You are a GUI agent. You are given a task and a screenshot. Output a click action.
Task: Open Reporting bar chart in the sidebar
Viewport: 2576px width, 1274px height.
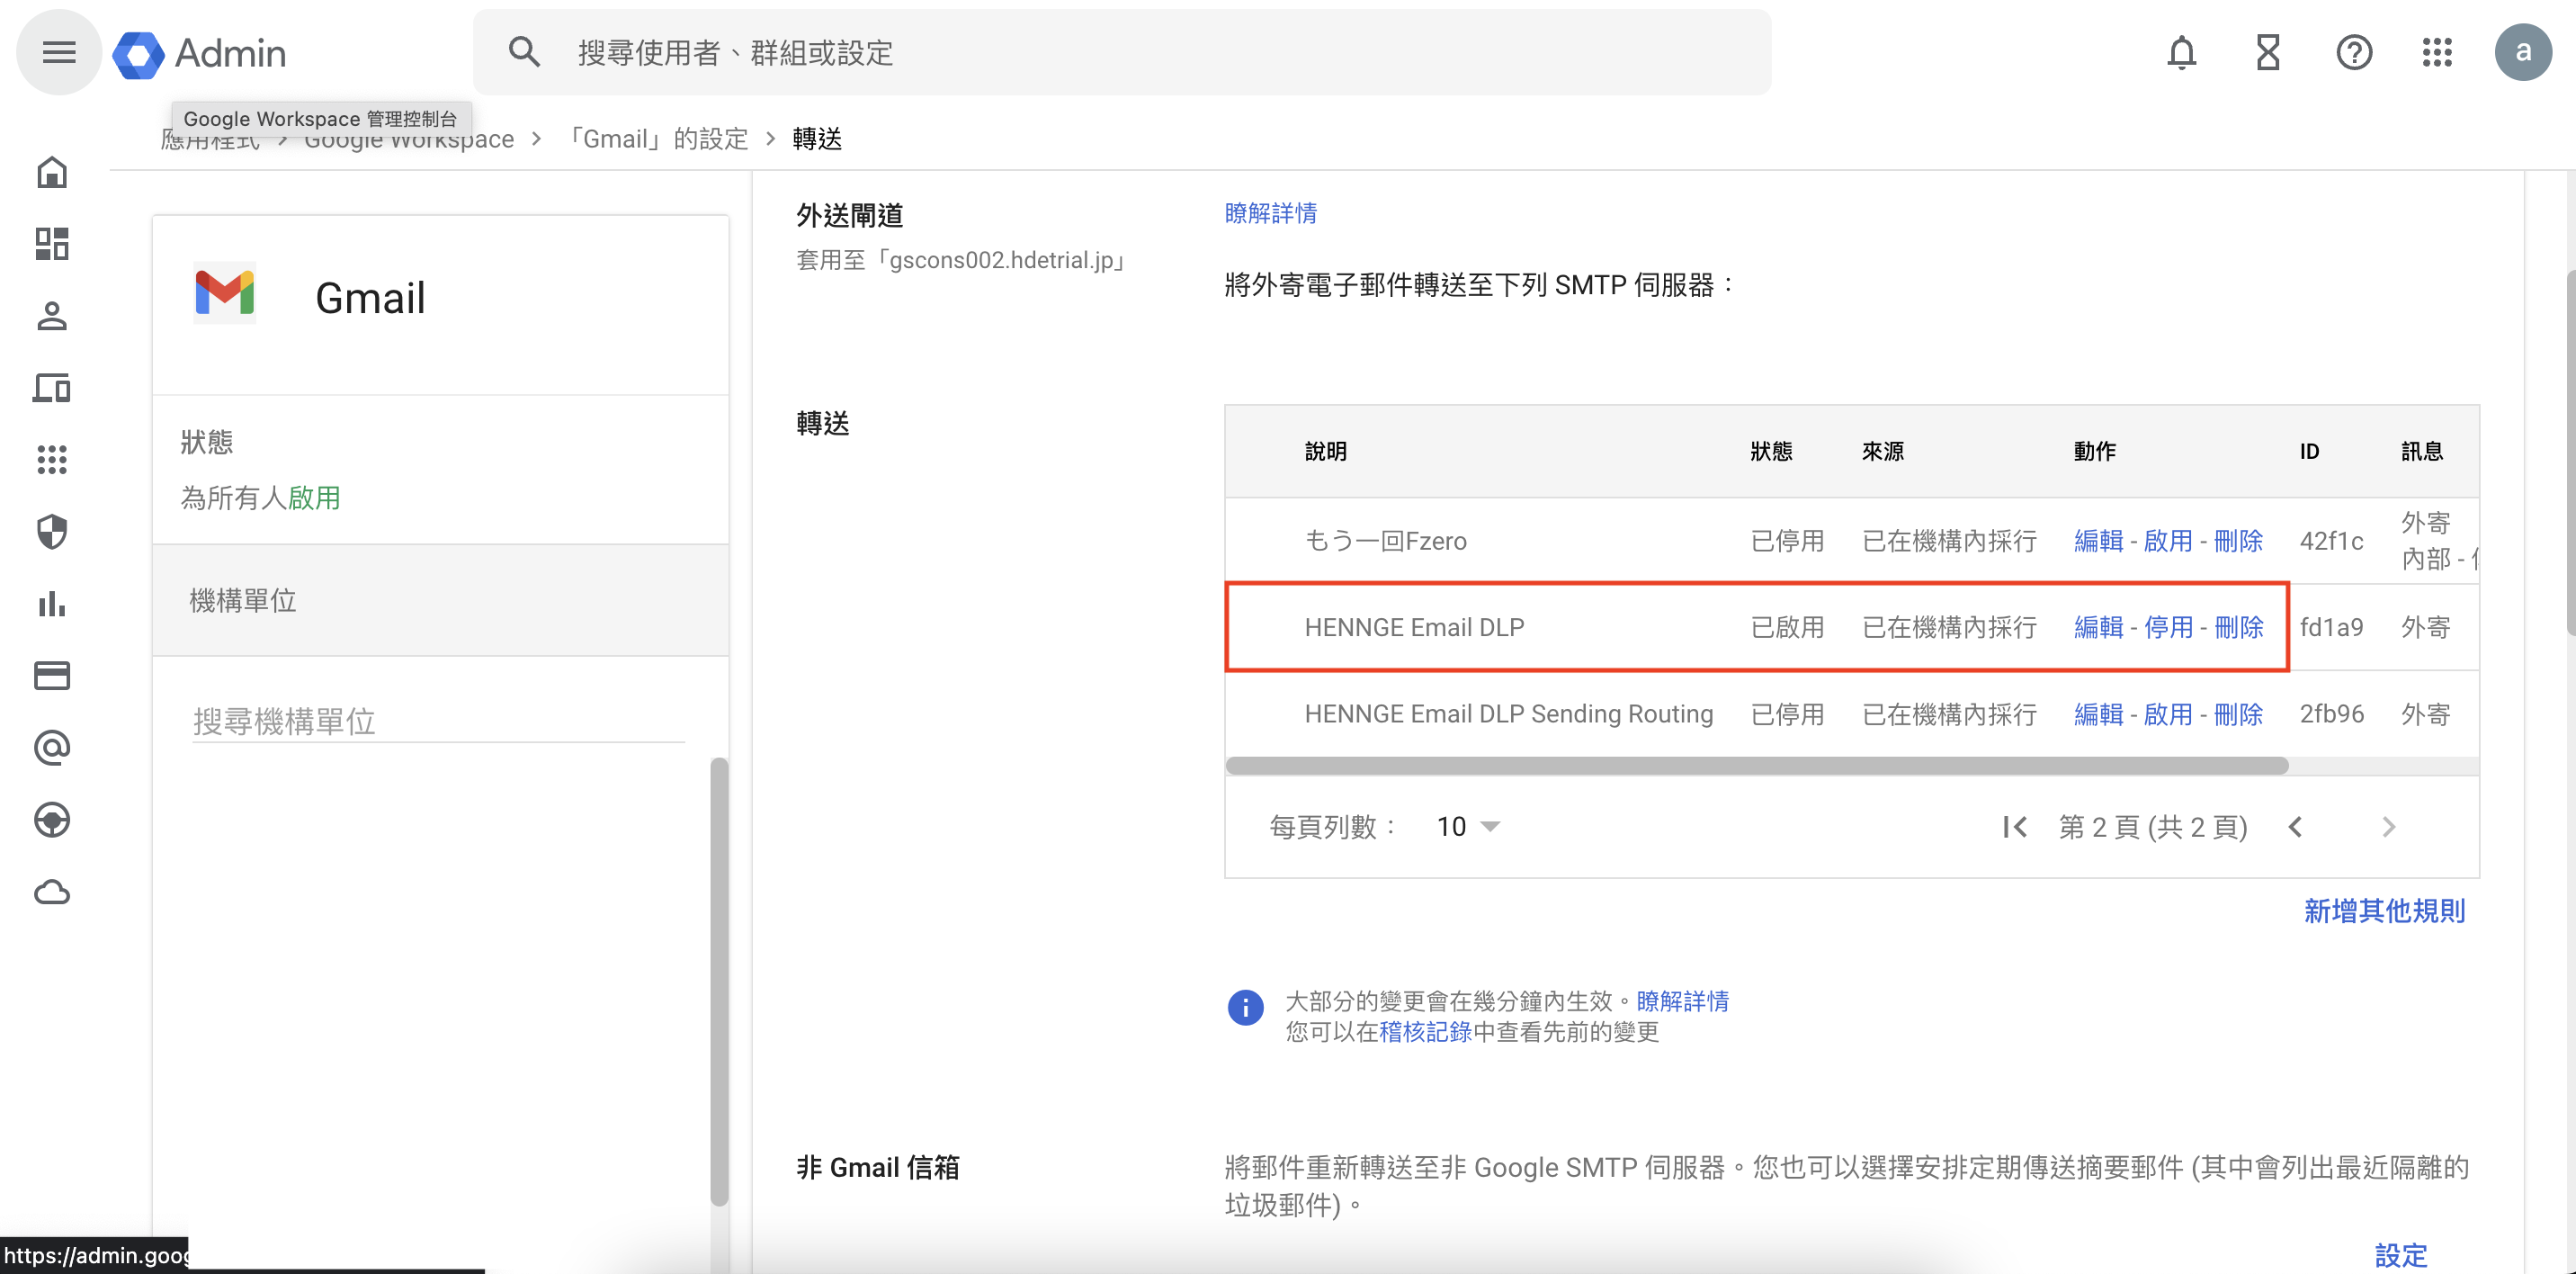click(52, 604)
